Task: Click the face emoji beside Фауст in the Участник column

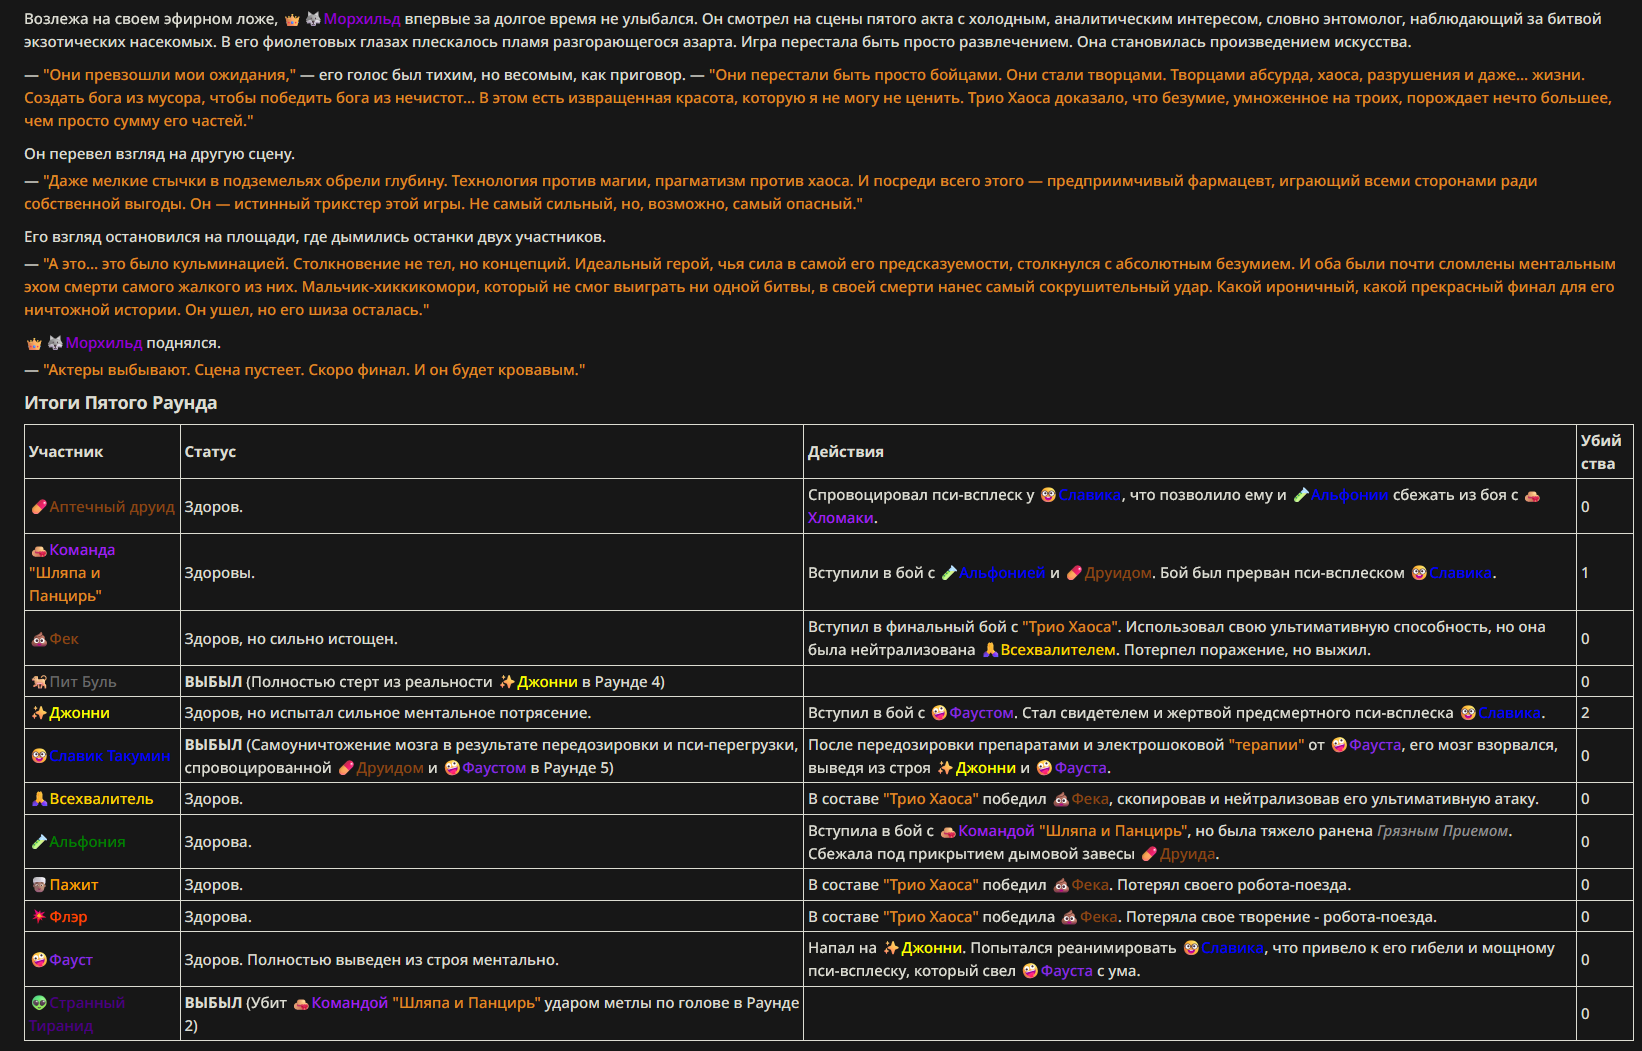Action: (x=39, y=960)
